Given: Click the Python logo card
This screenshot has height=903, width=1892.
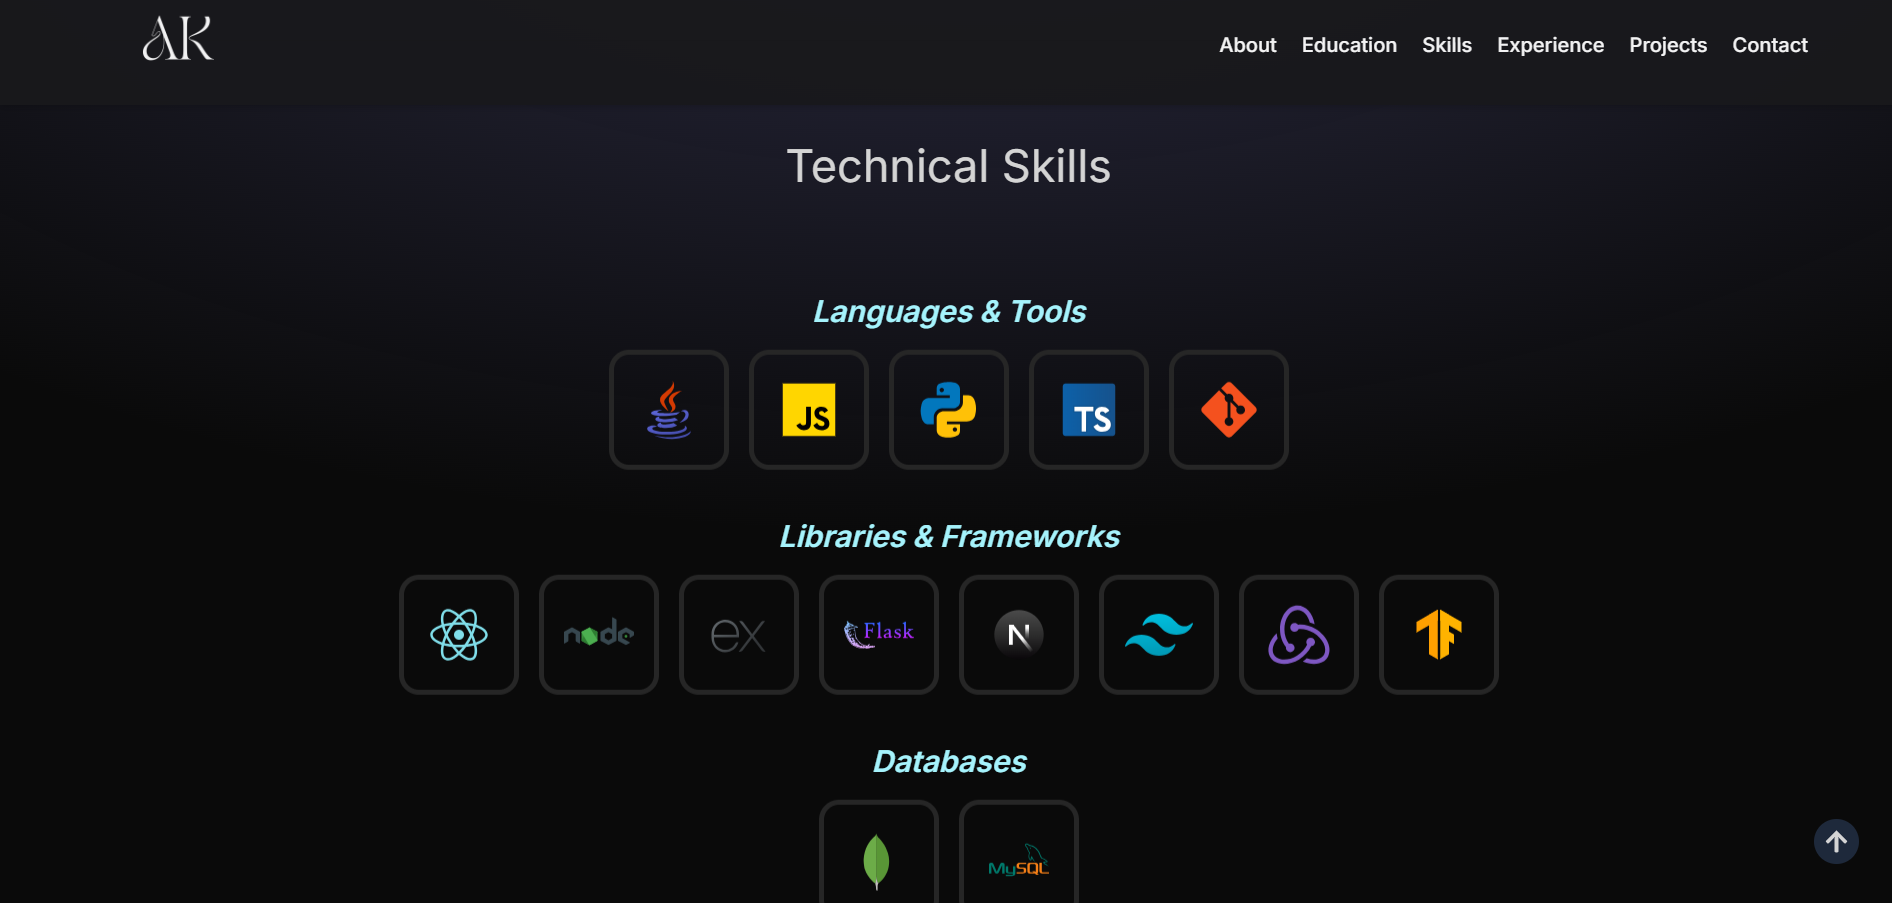Looking at the screenshot, I should tap(949, 410).
